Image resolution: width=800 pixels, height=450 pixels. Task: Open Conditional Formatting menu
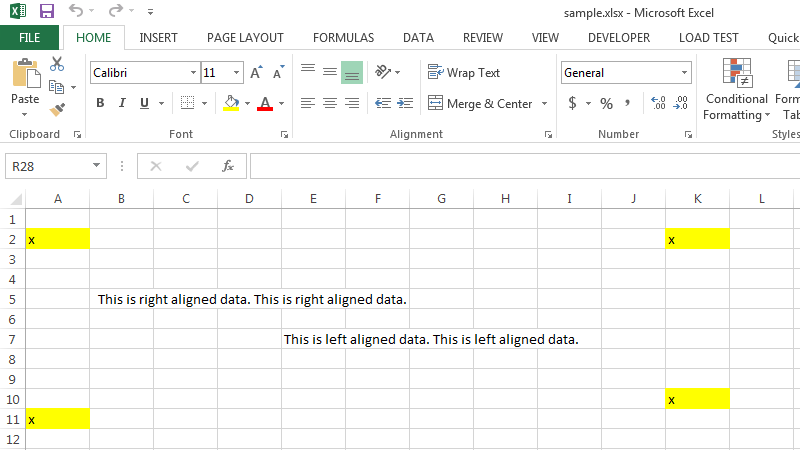tap(736, 90)
